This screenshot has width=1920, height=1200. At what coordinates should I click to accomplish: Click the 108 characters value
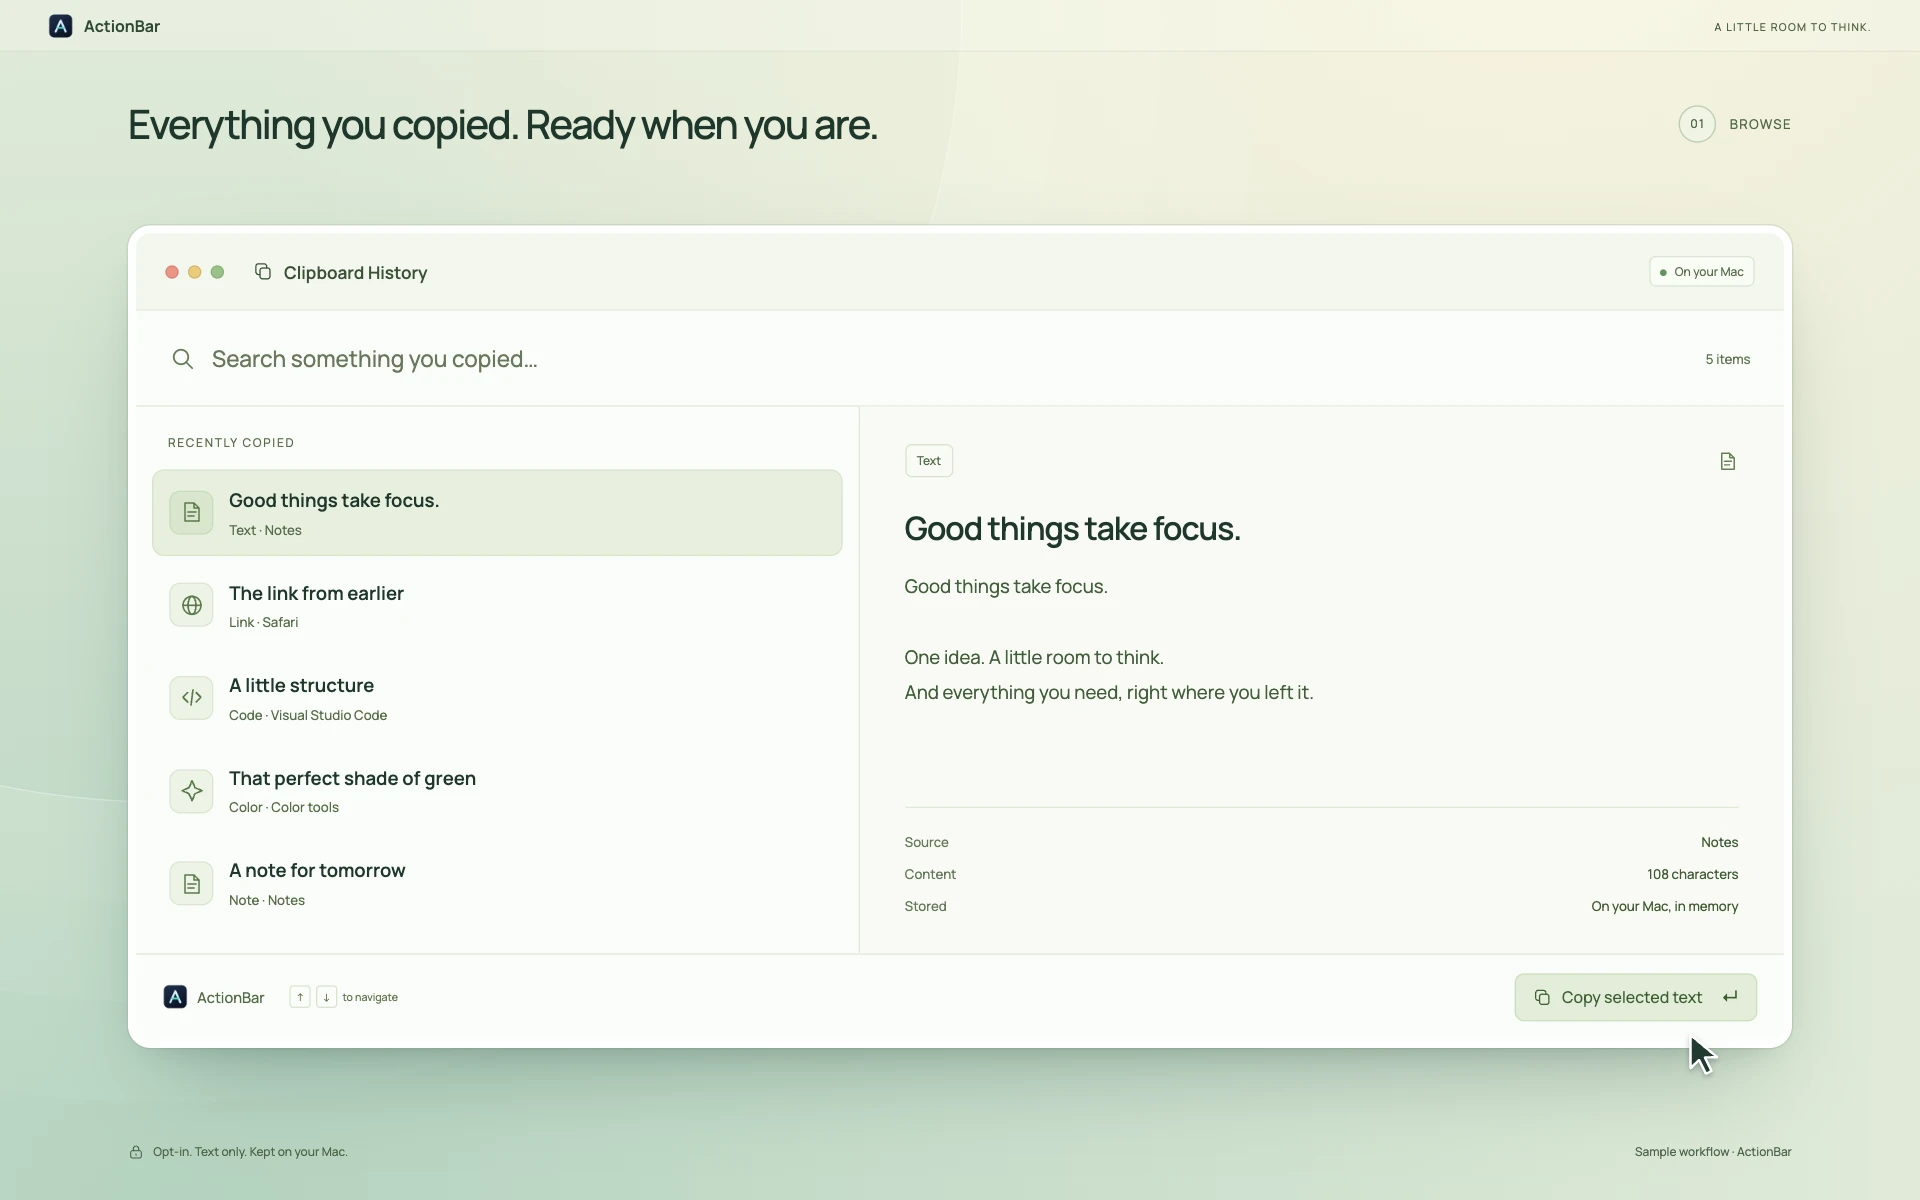click(1692, 874)
